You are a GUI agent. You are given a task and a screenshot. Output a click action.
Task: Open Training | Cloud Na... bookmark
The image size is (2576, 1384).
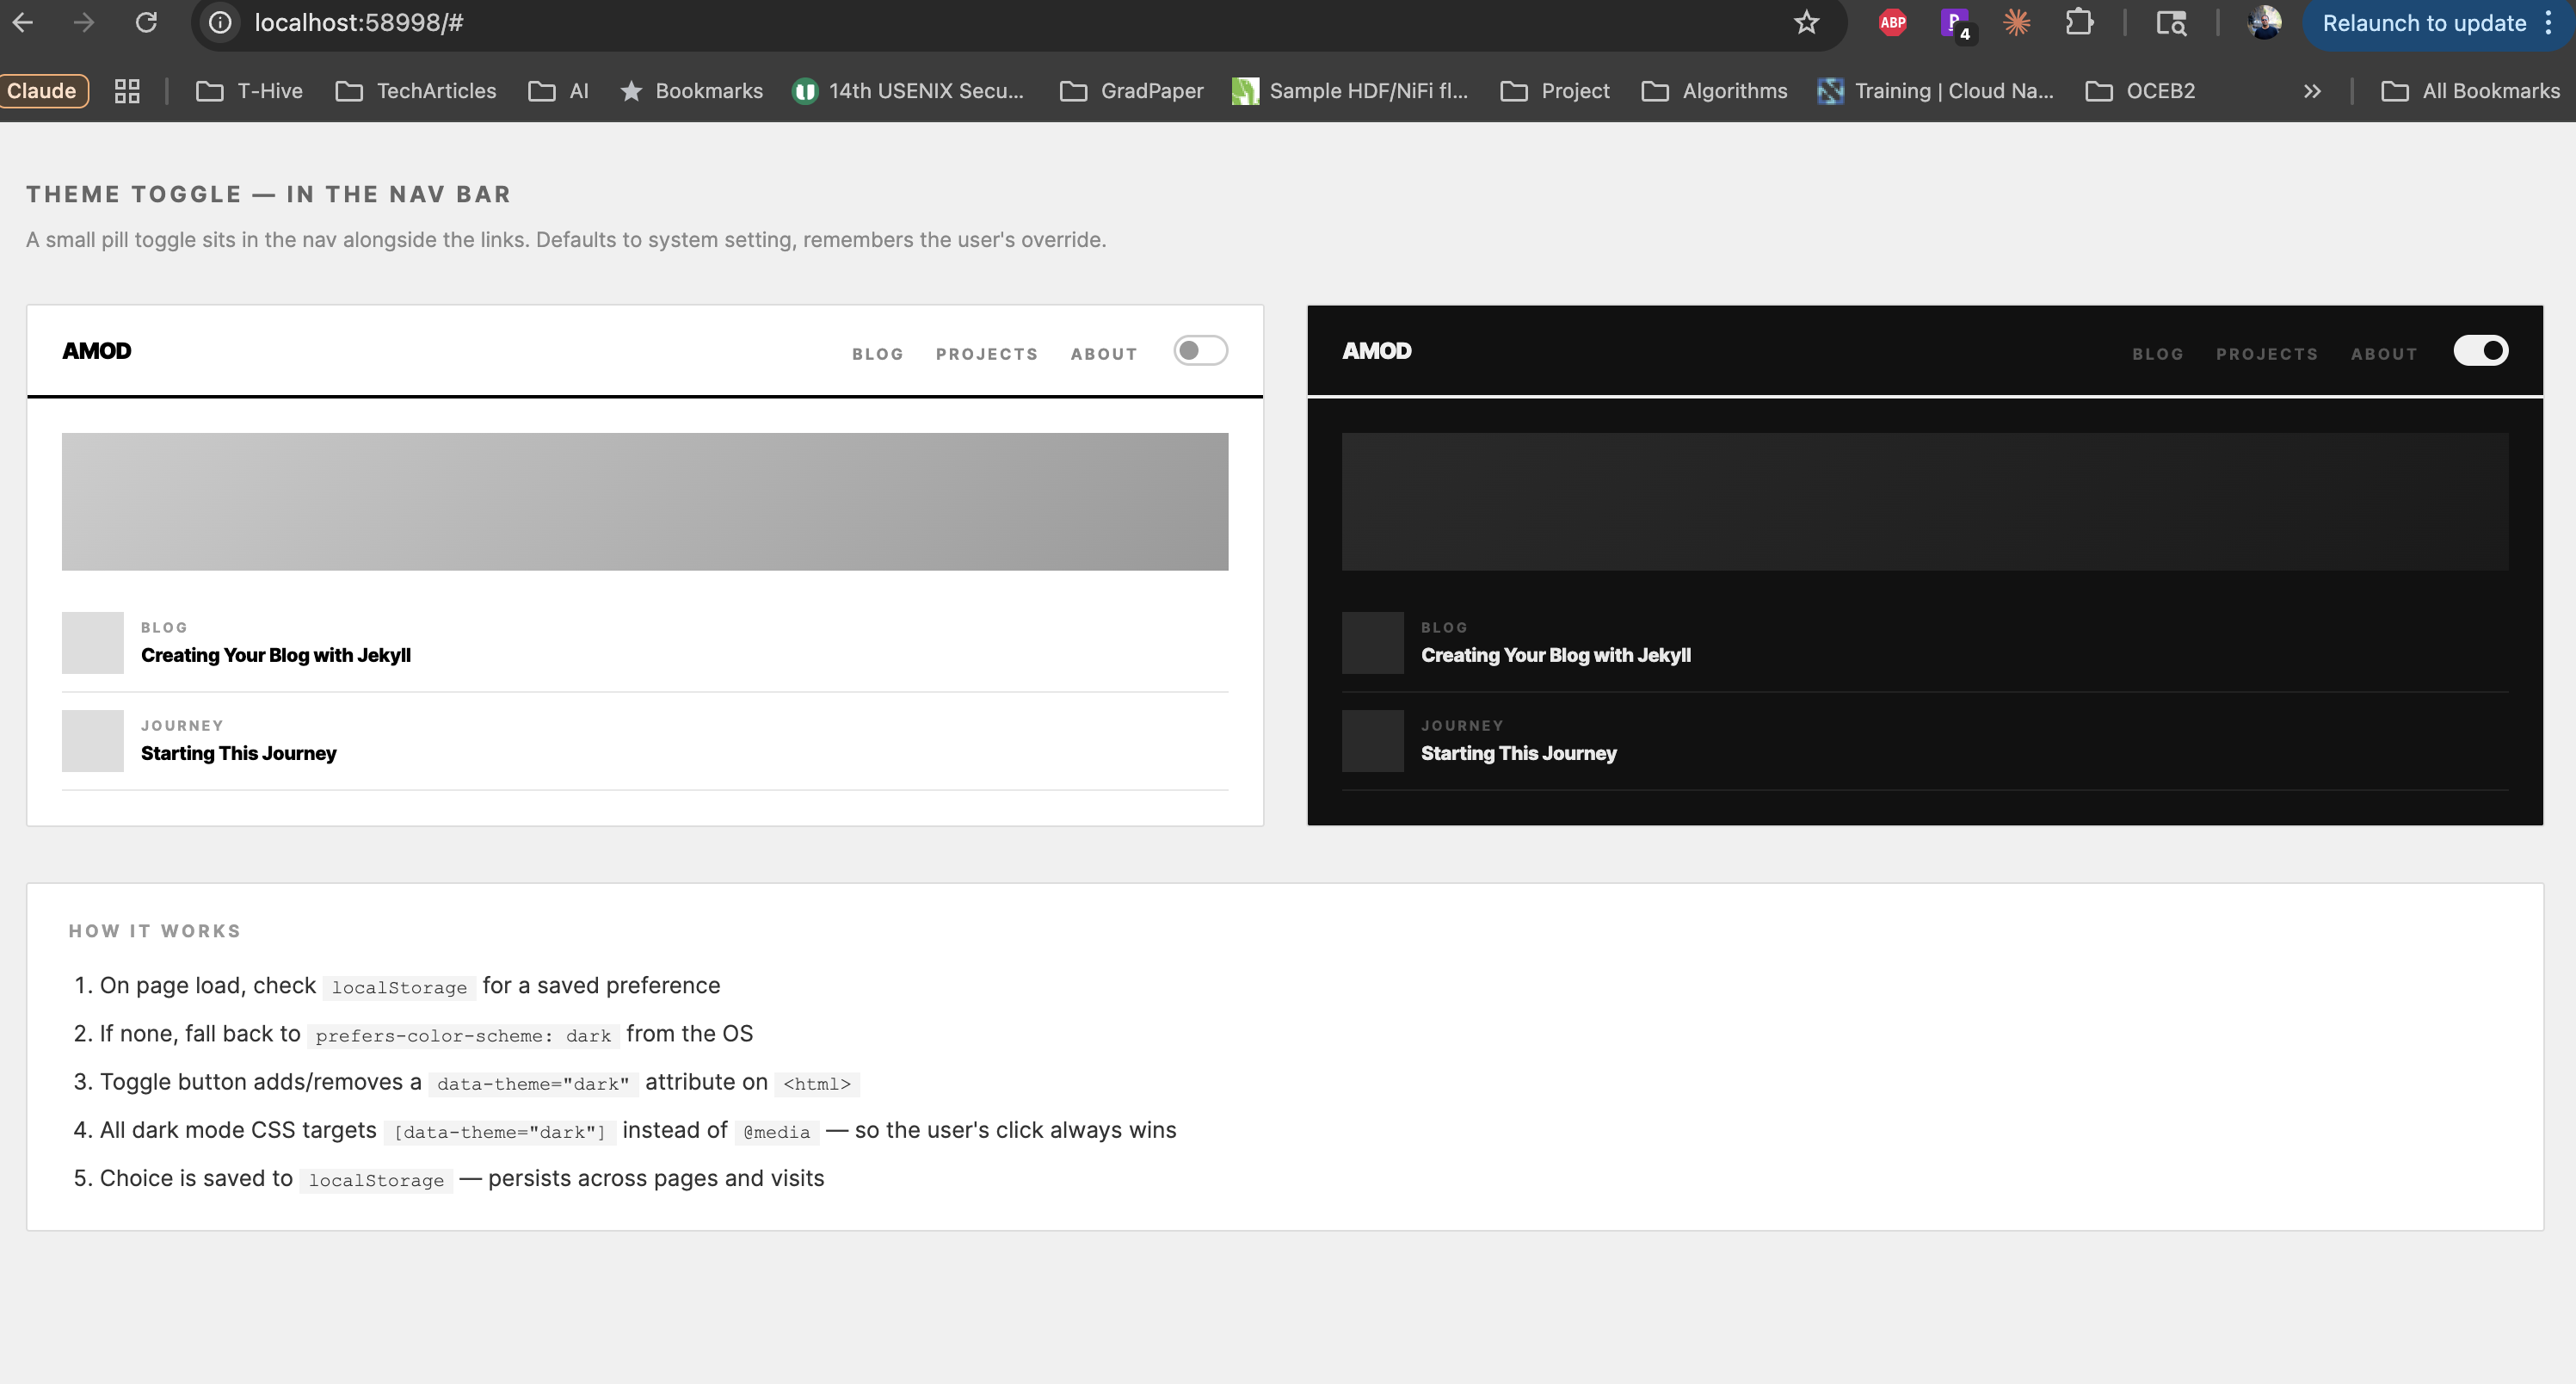point(1936,91)
